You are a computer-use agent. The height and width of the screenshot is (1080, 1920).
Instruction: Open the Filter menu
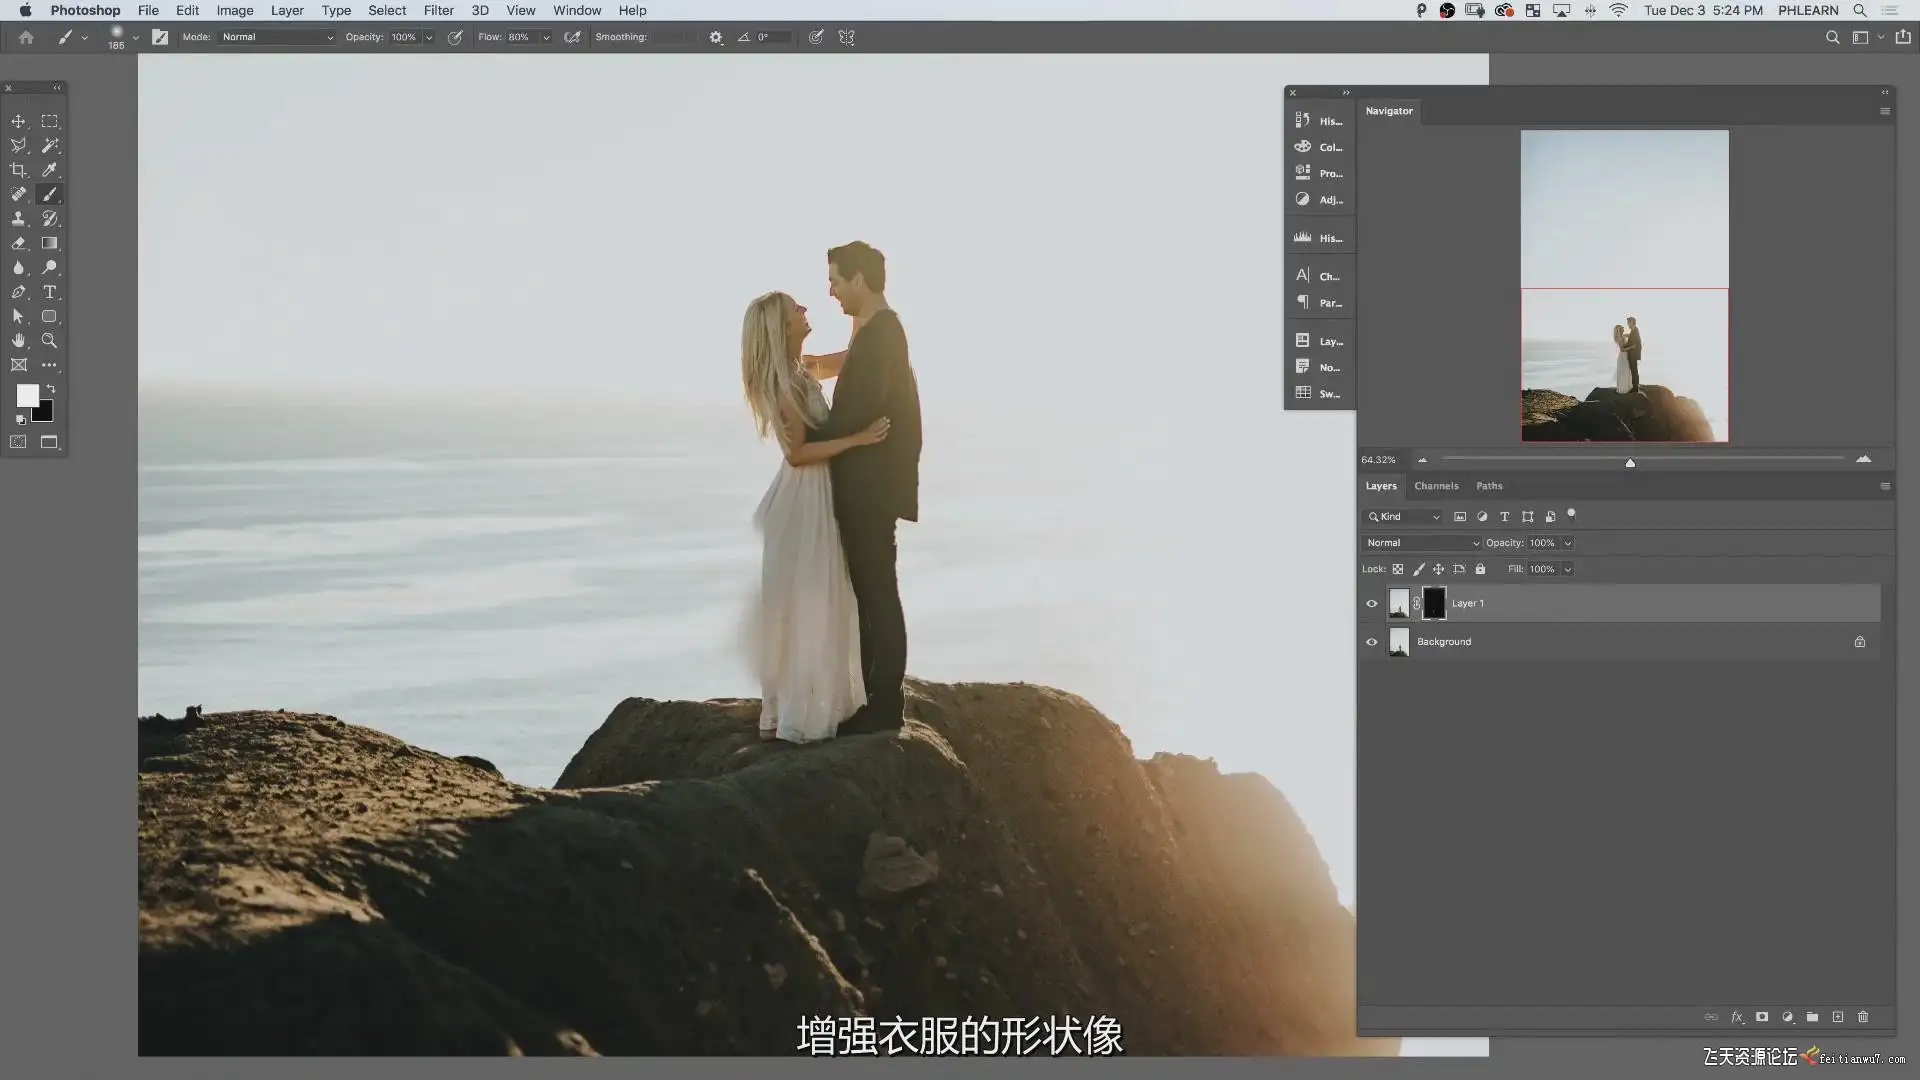(438, 10)
